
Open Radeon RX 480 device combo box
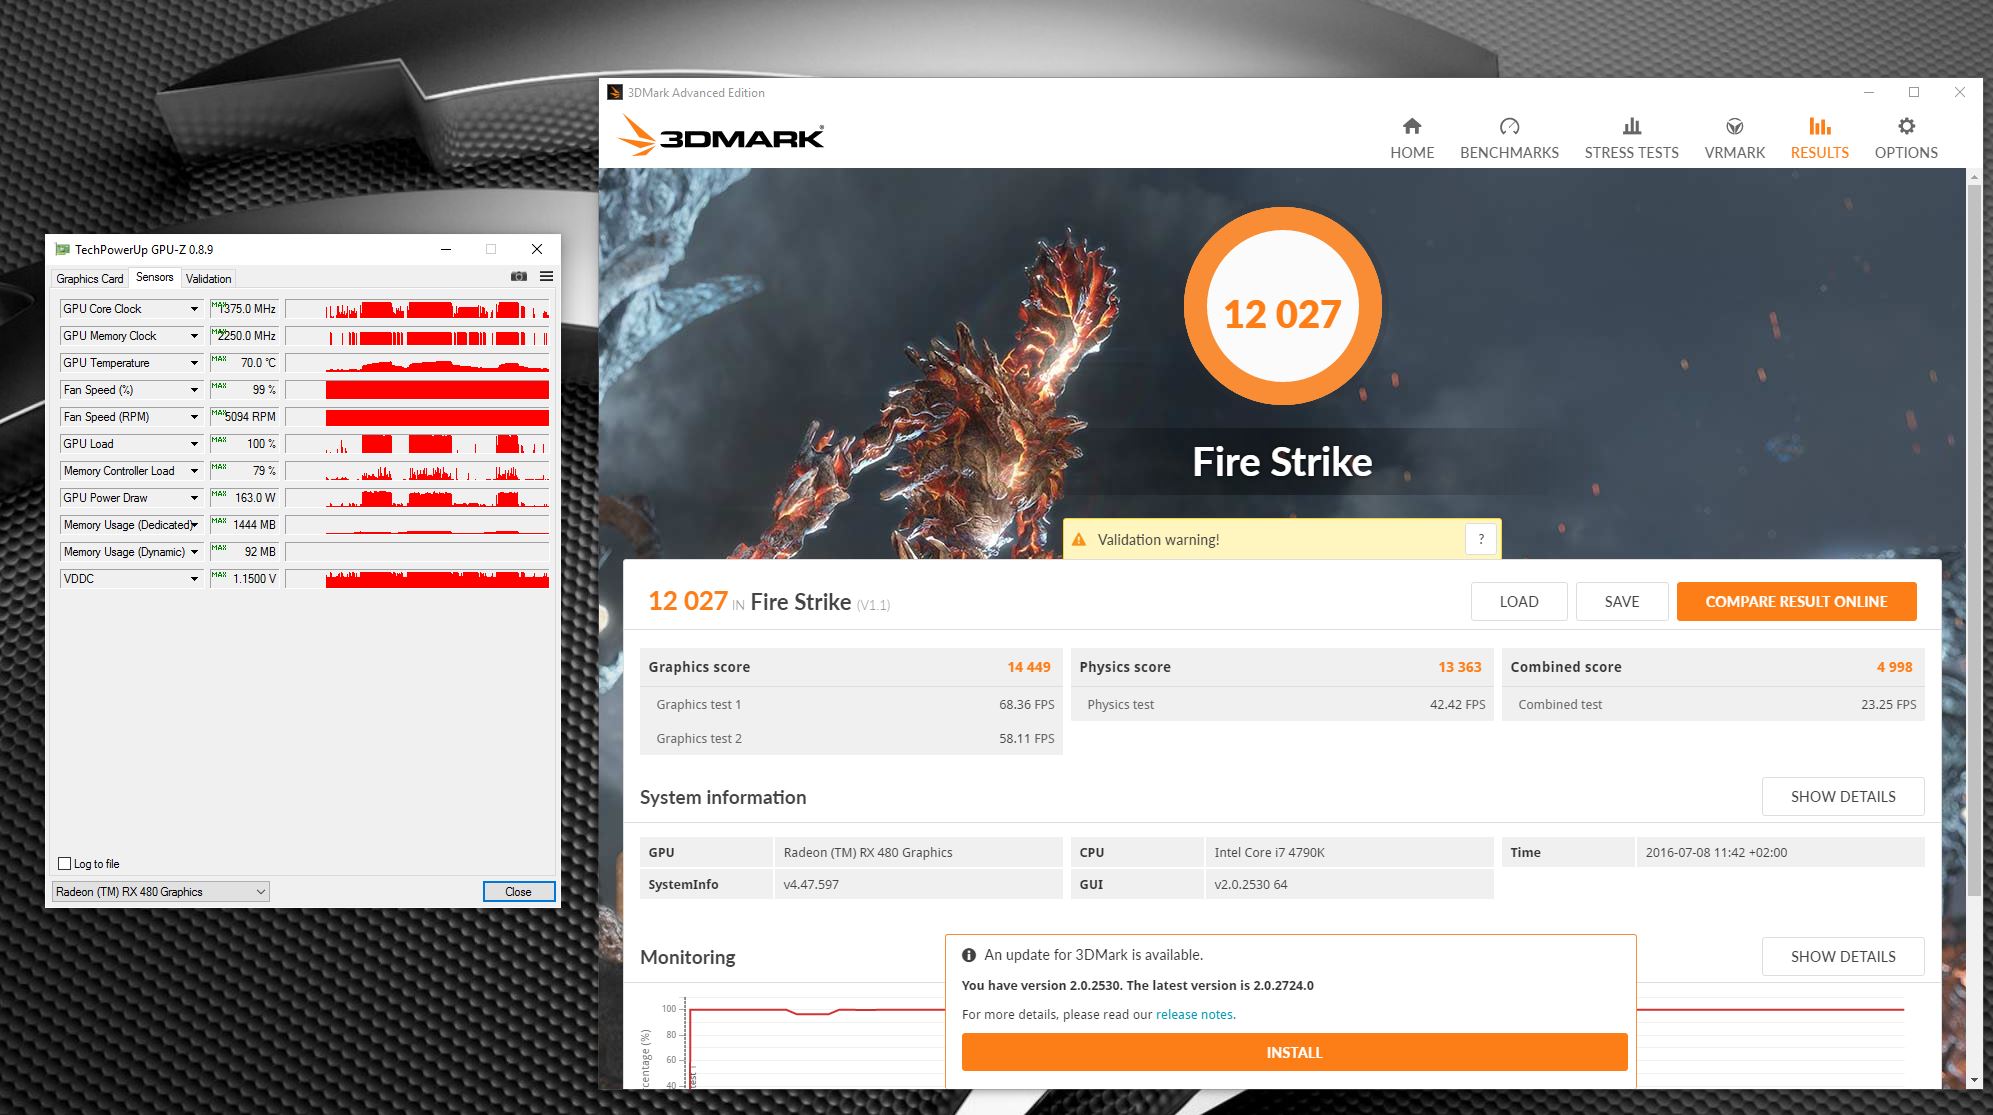160,892
